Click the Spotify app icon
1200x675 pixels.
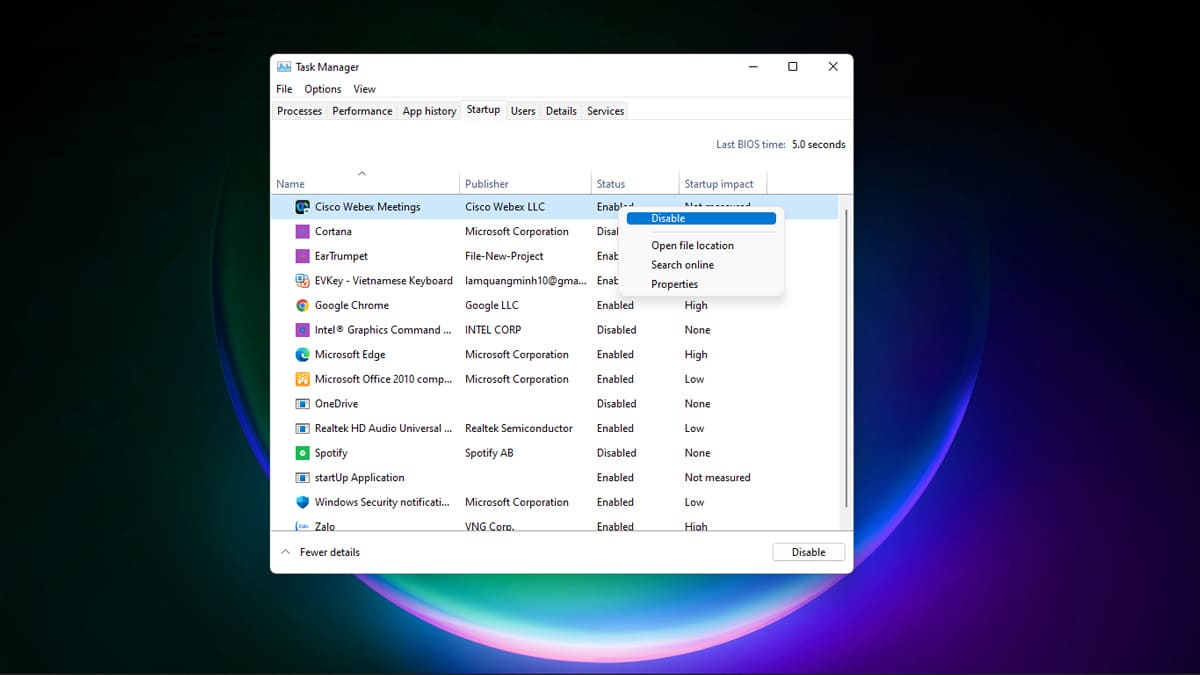pos(302,452)
